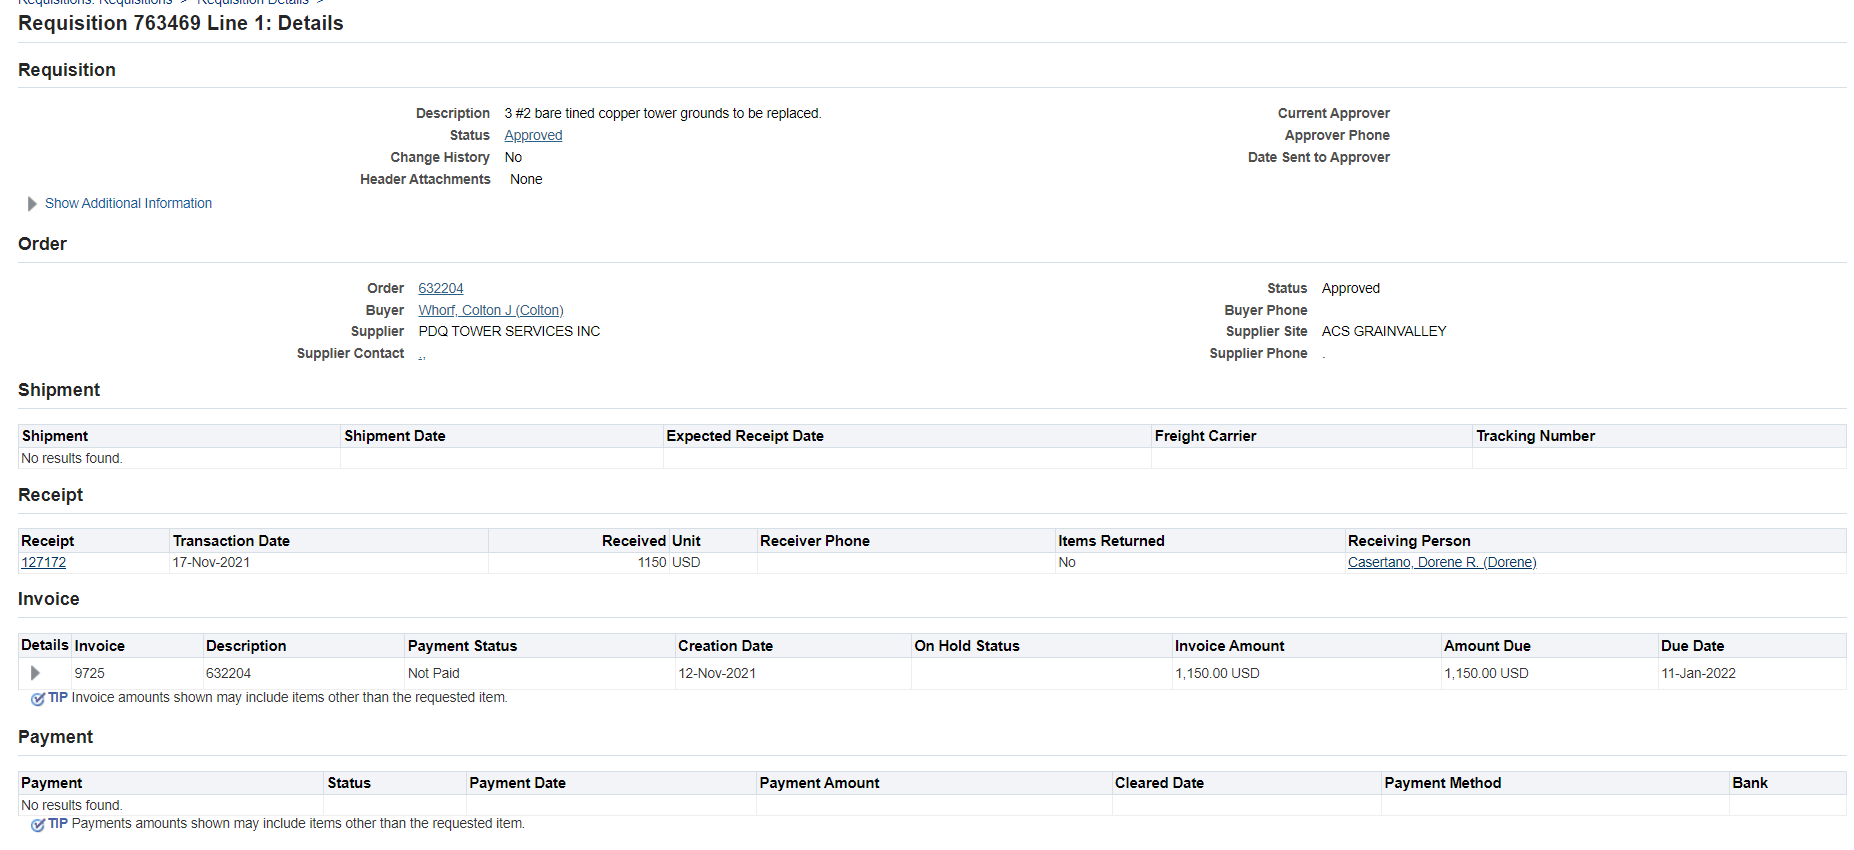The image size is (1854, 850).
Task: Select the invoice number 9725 cell
Action: coord(89,673)
